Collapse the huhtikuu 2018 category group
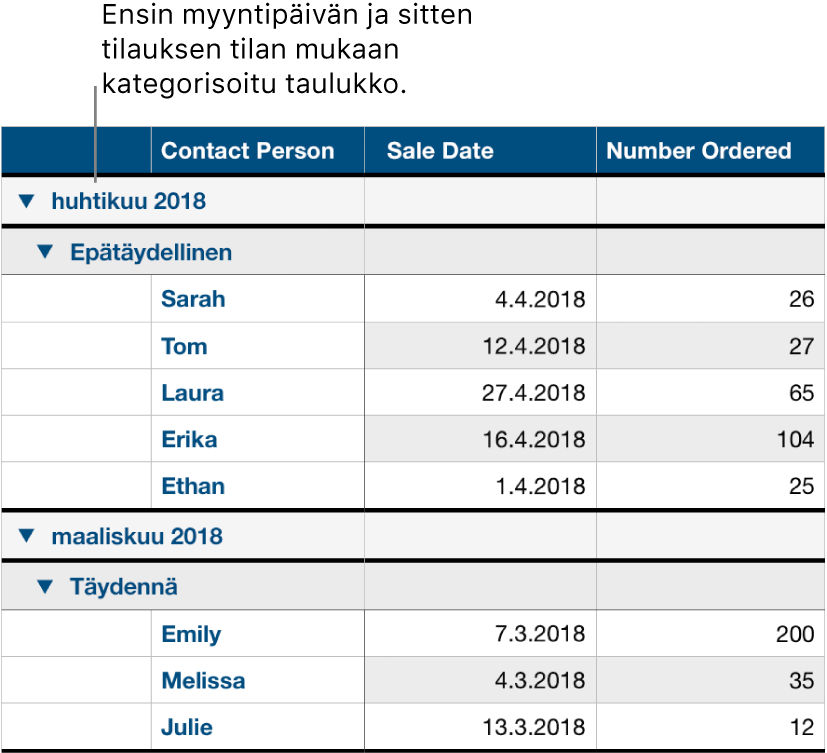 pos(27,201)
